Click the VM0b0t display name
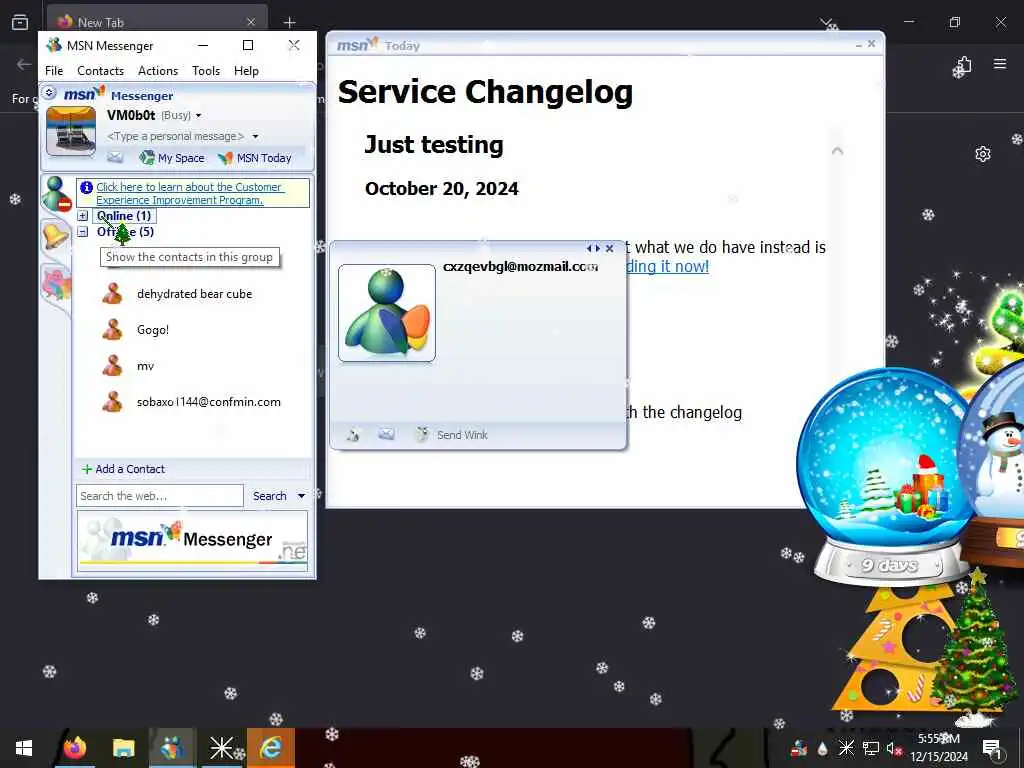The width and height of the screenshot is (1024, 768). [x=131, y=116]
